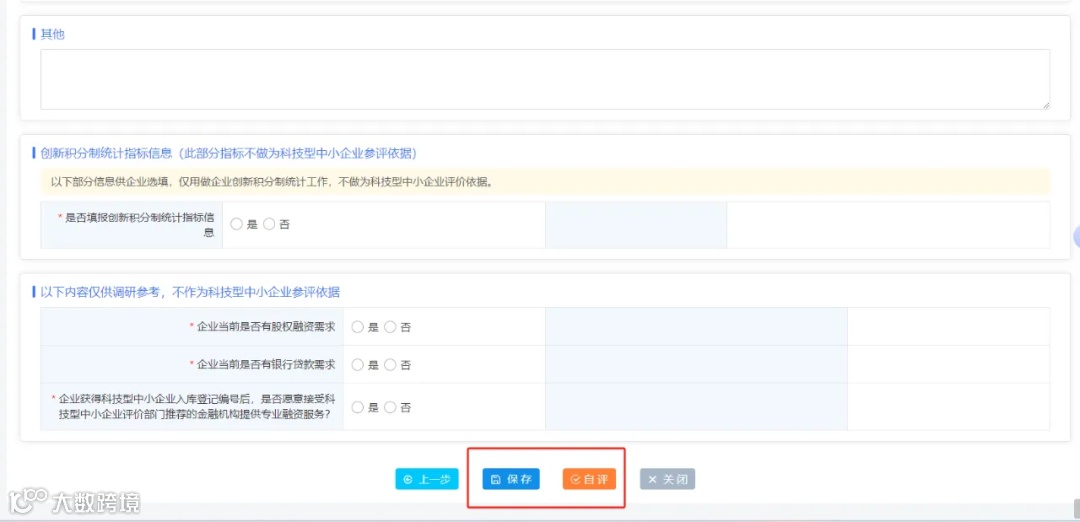Select 否 for 金融机构提供专业融资服务 question
Screen dimensions: 1080x522
[x=390, y=407]
